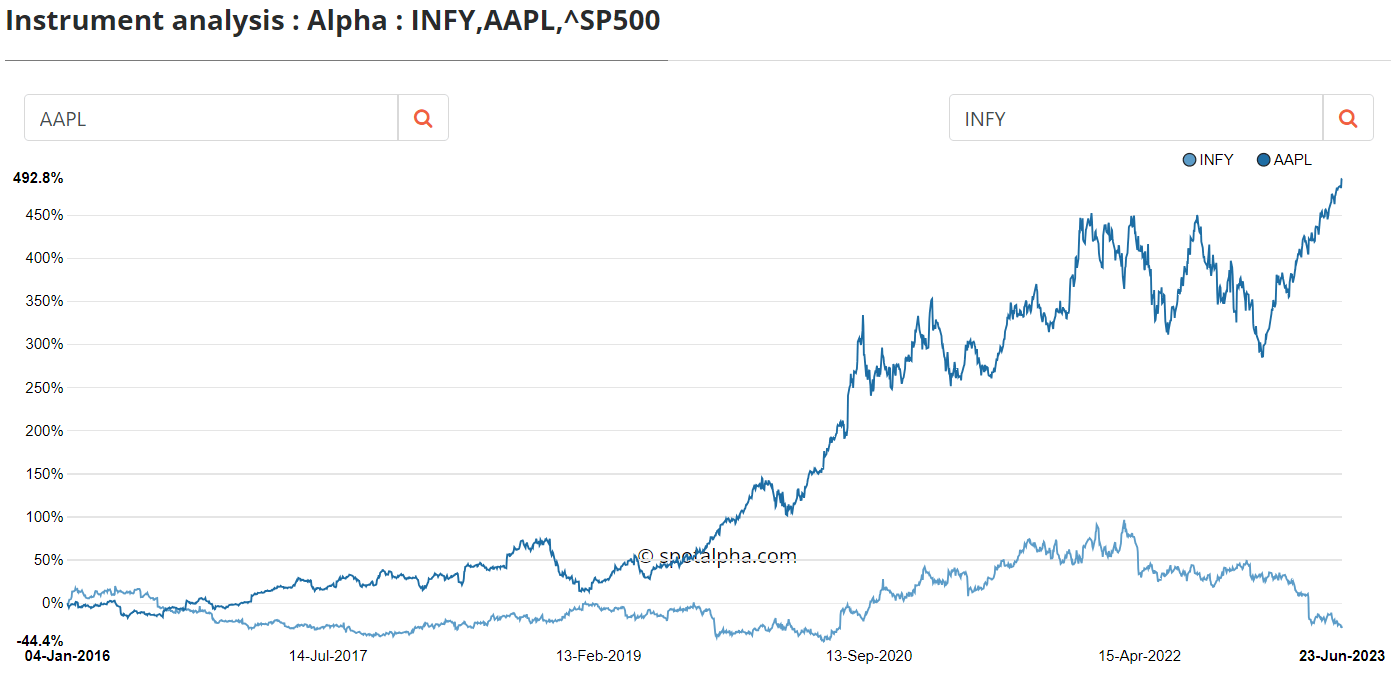Click the INFY legend label
This screenshot has width=1391, height=673.
tap(1216, 160)
